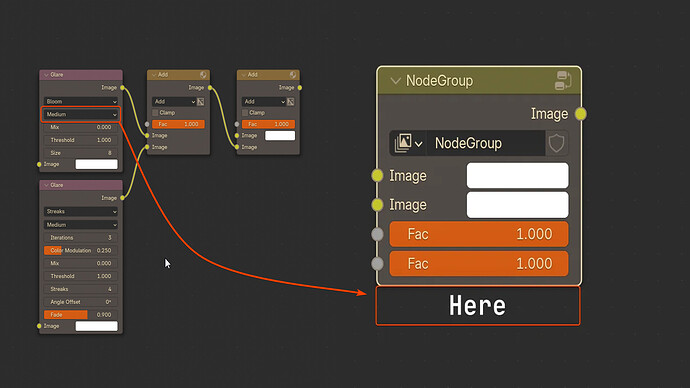Viewport: 690px width, 388px height.
Task: Toggle the preview sphere icon on left Add node
Action: pos(203,75)
